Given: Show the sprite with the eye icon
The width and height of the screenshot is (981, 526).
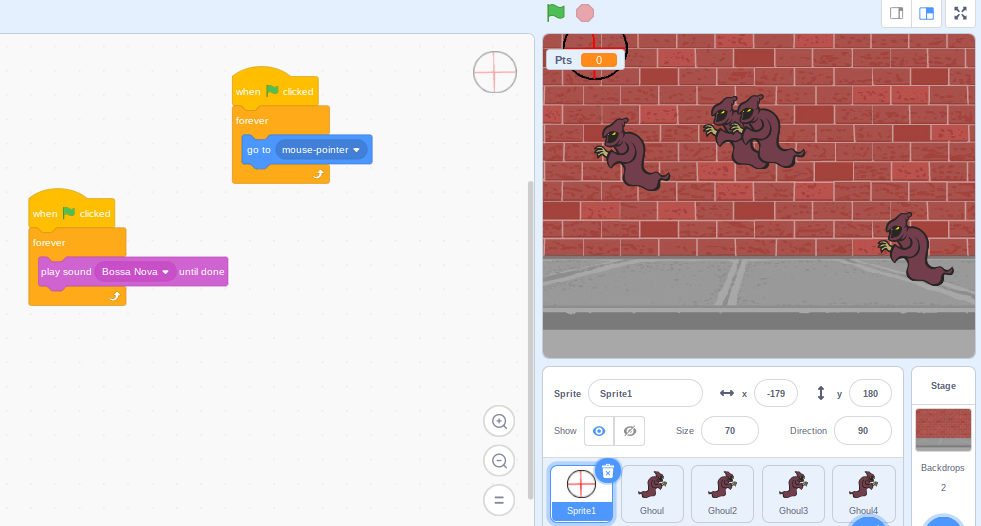Looking at the screenshot, I should (599, 431).
